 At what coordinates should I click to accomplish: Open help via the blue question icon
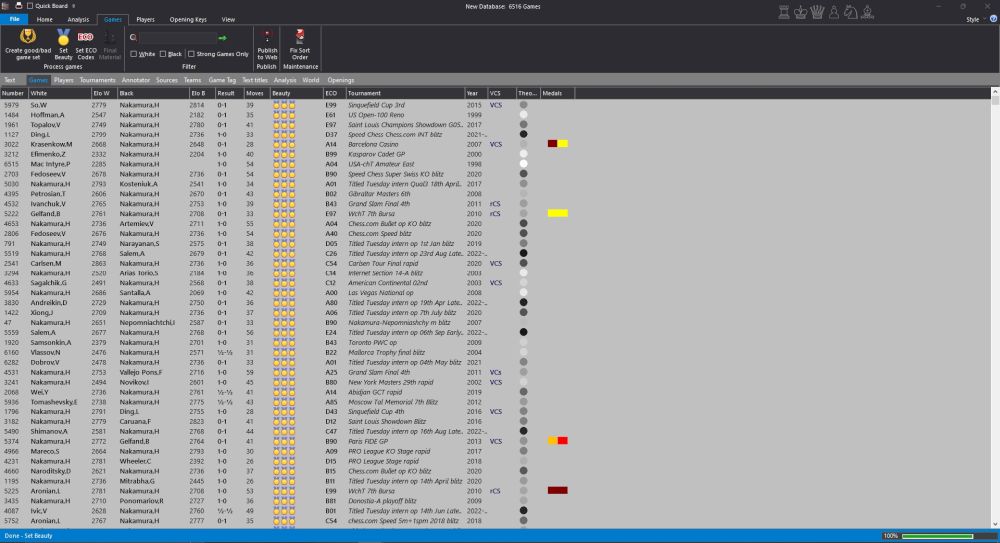pos(992,19)
